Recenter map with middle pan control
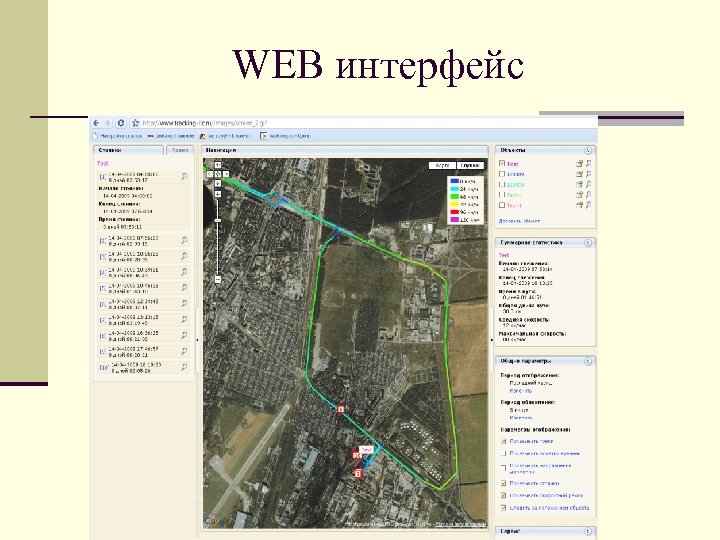Image resolution: width=720 pixels, height=540 pixels. 218,174
